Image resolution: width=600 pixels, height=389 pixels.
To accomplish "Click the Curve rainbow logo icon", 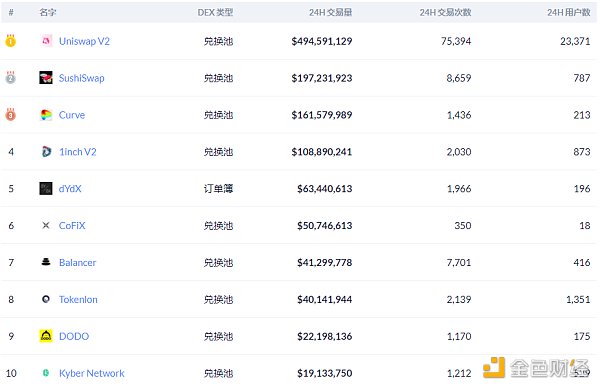I will (46, 115).
